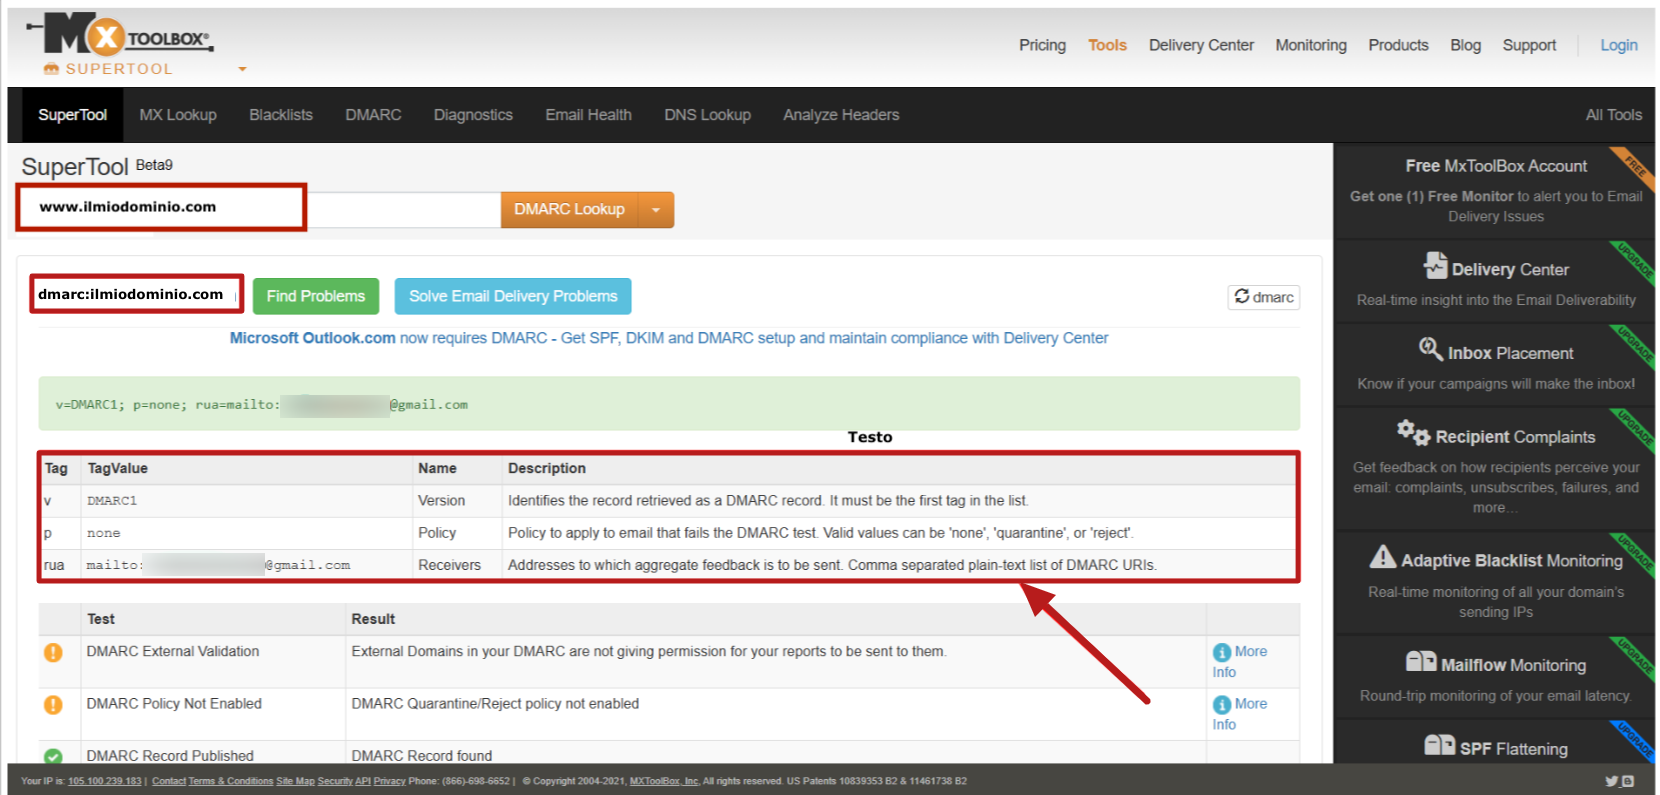This screenshot has width=1660, height=795.
Task: Click 'DMARC Record found' result text
Action: 422,756
